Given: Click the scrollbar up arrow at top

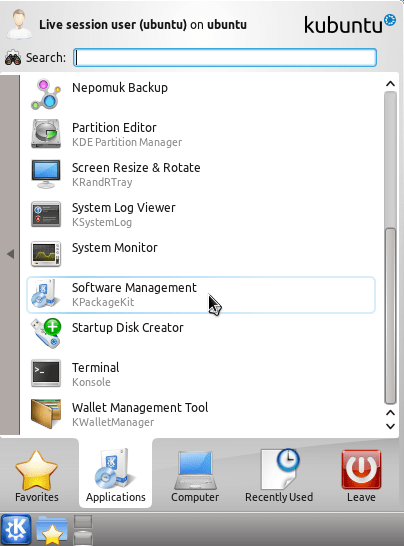Looking at the screenshot, I should (x=390, y=84).
